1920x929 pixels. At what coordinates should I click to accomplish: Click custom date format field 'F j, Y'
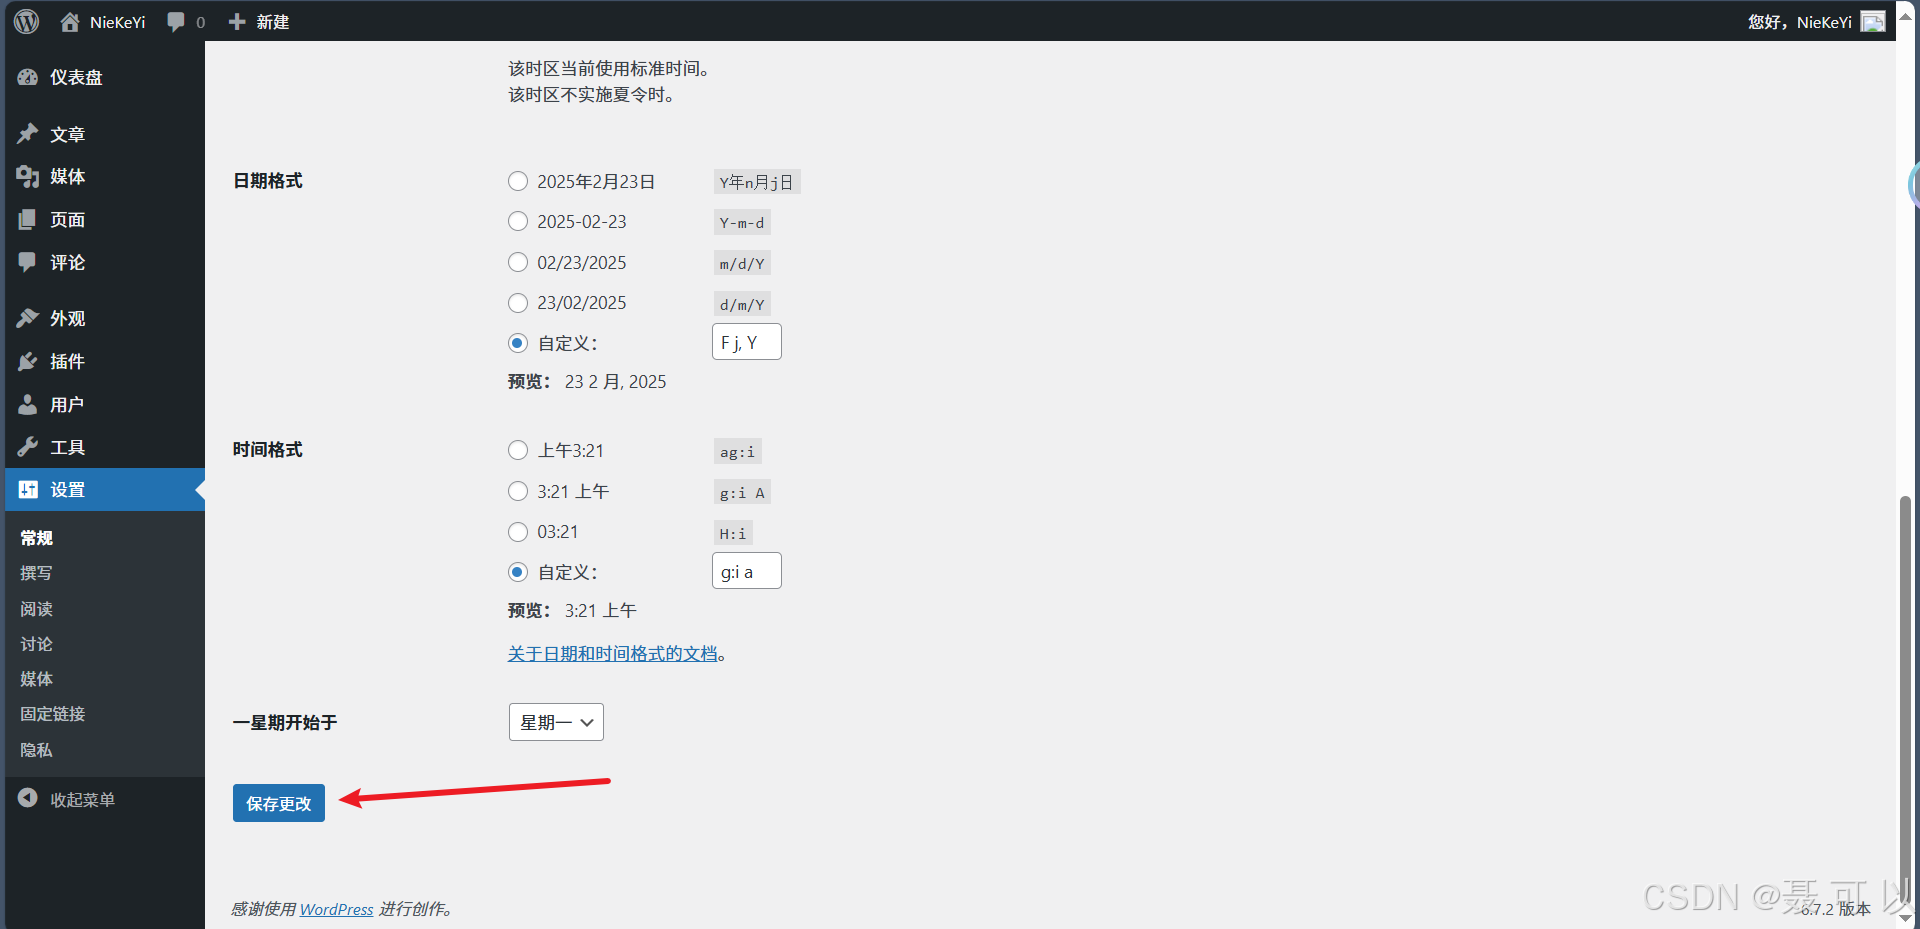[x=747, y=342]
